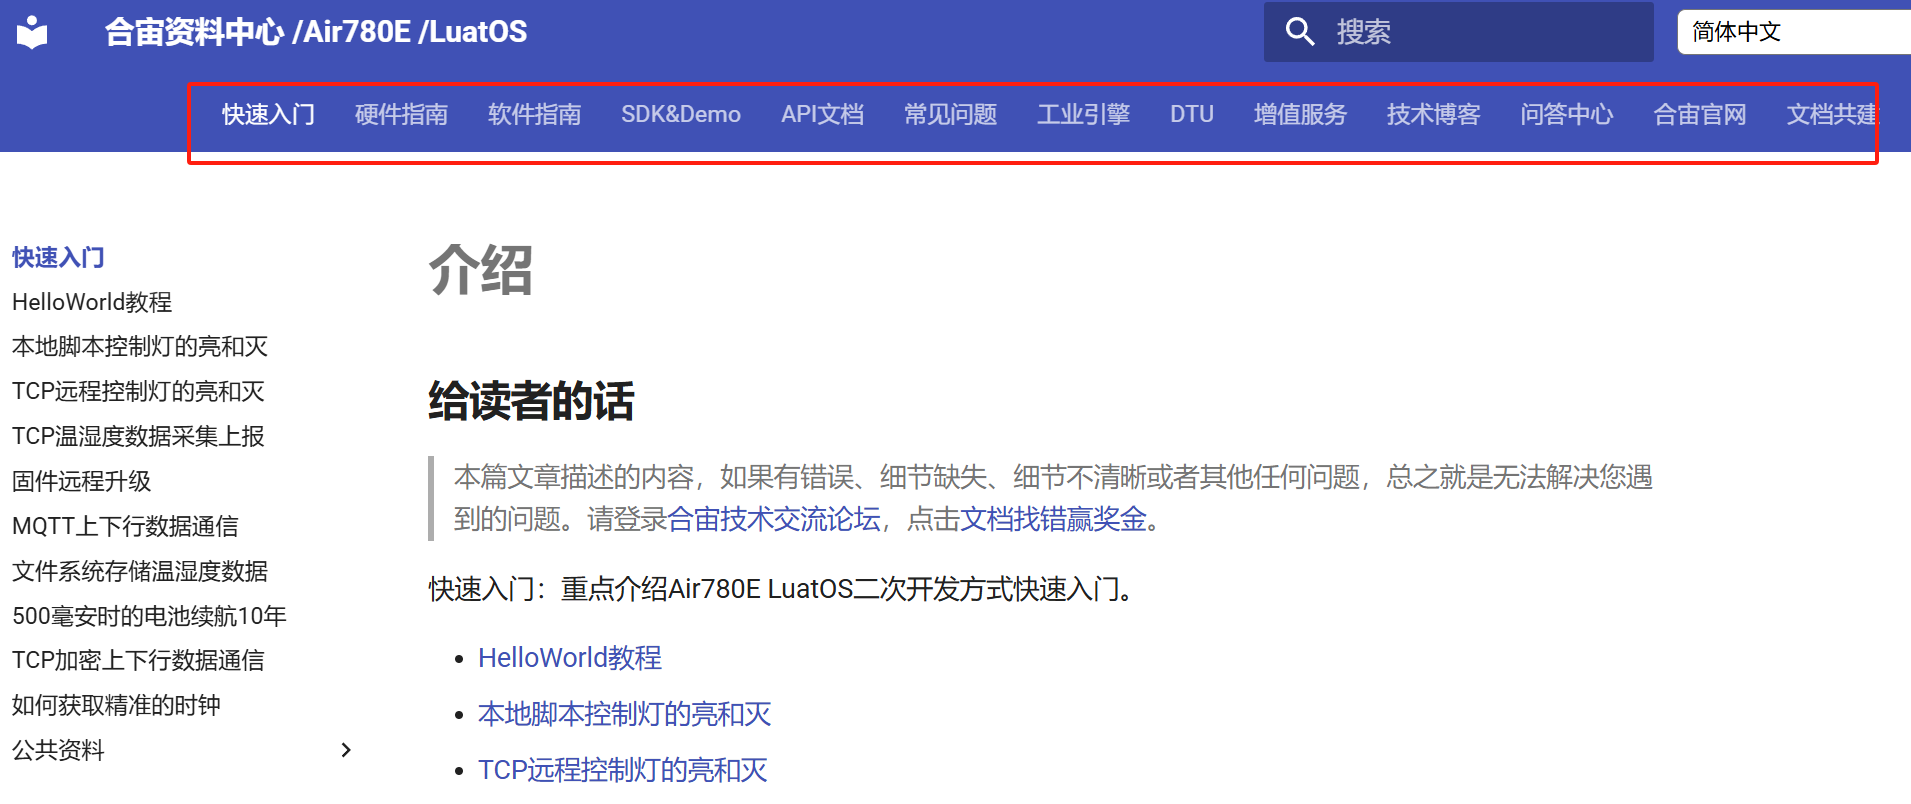Go to the 技术博客 tab

pyautogui.click(x=1433, y=115)
